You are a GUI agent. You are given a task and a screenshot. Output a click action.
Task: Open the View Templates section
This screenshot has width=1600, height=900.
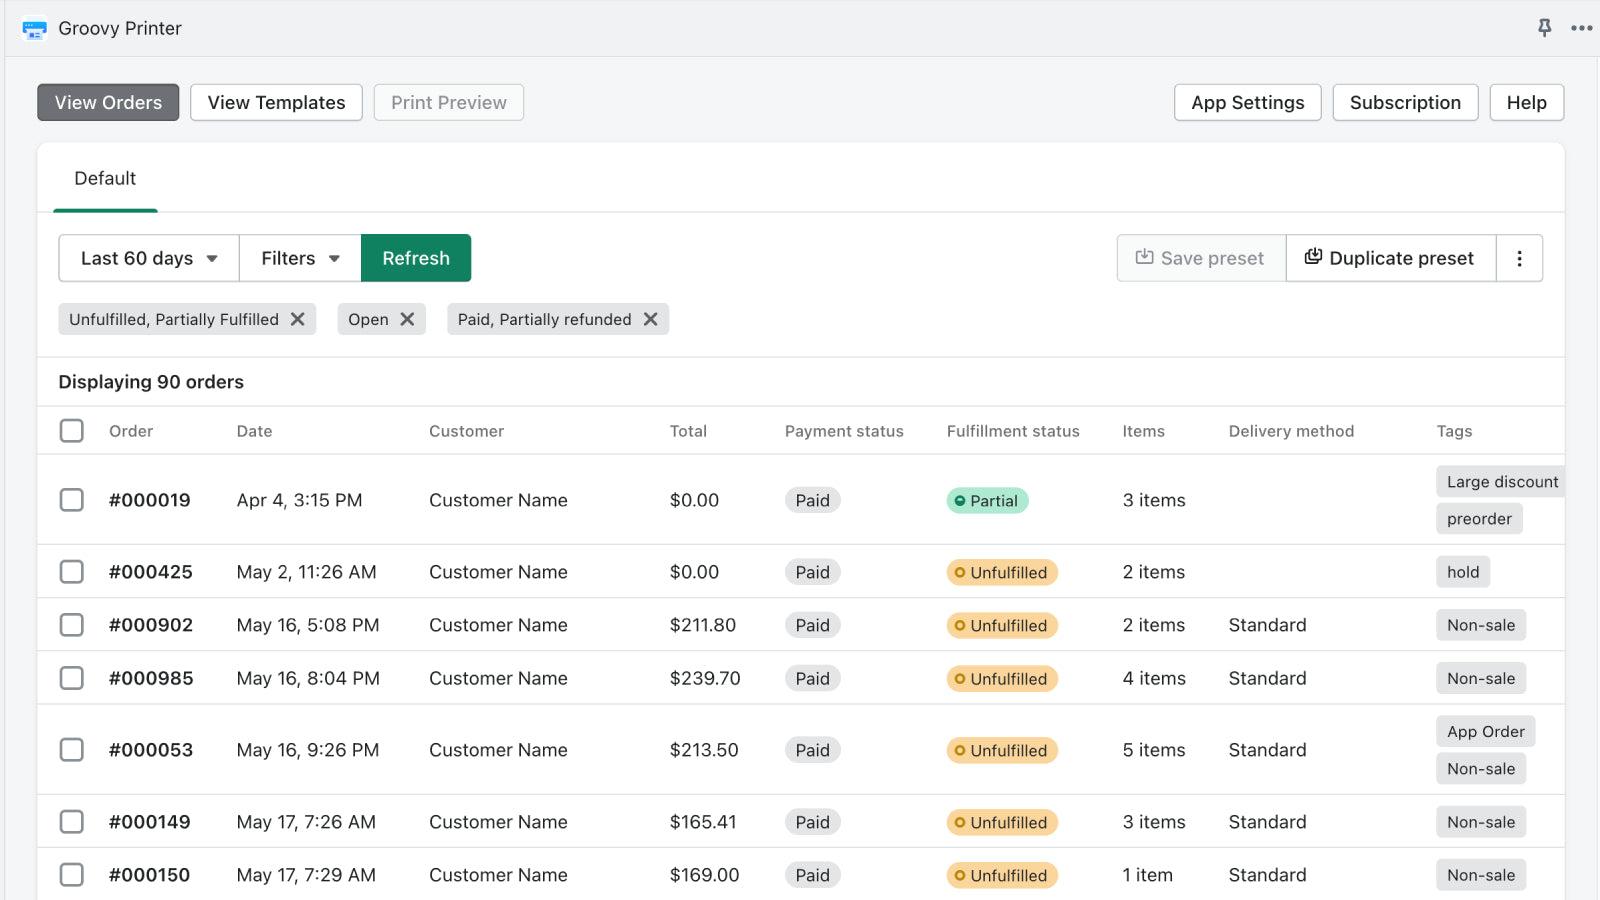pos(276,103)
